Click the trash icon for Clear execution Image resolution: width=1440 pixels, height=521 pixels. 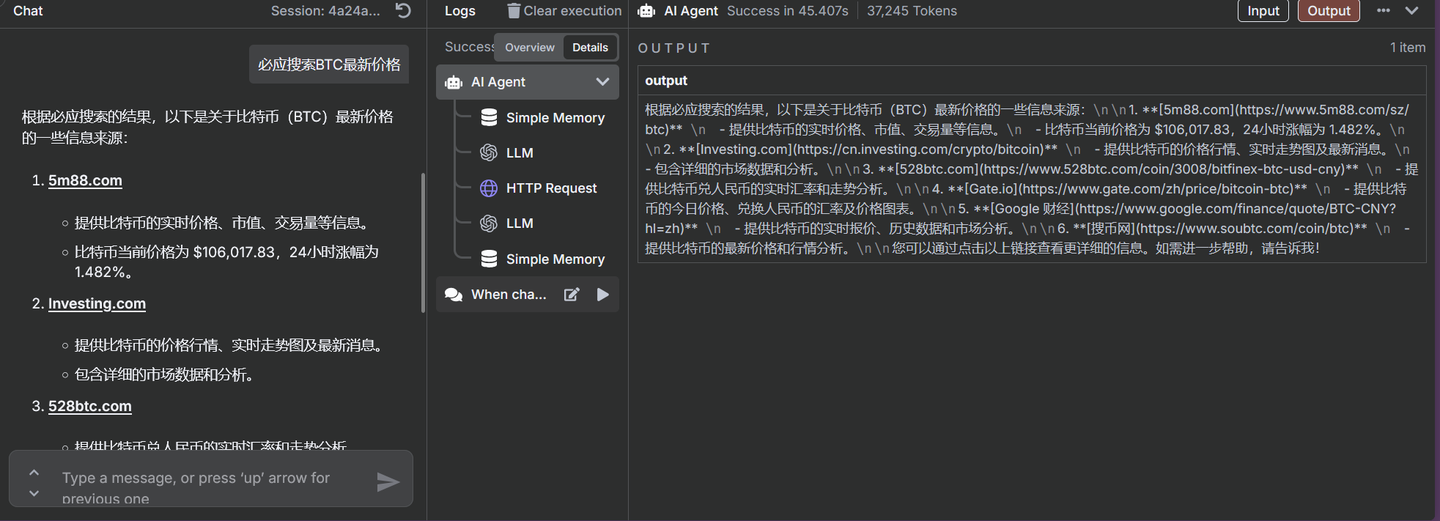click(514, 11)
